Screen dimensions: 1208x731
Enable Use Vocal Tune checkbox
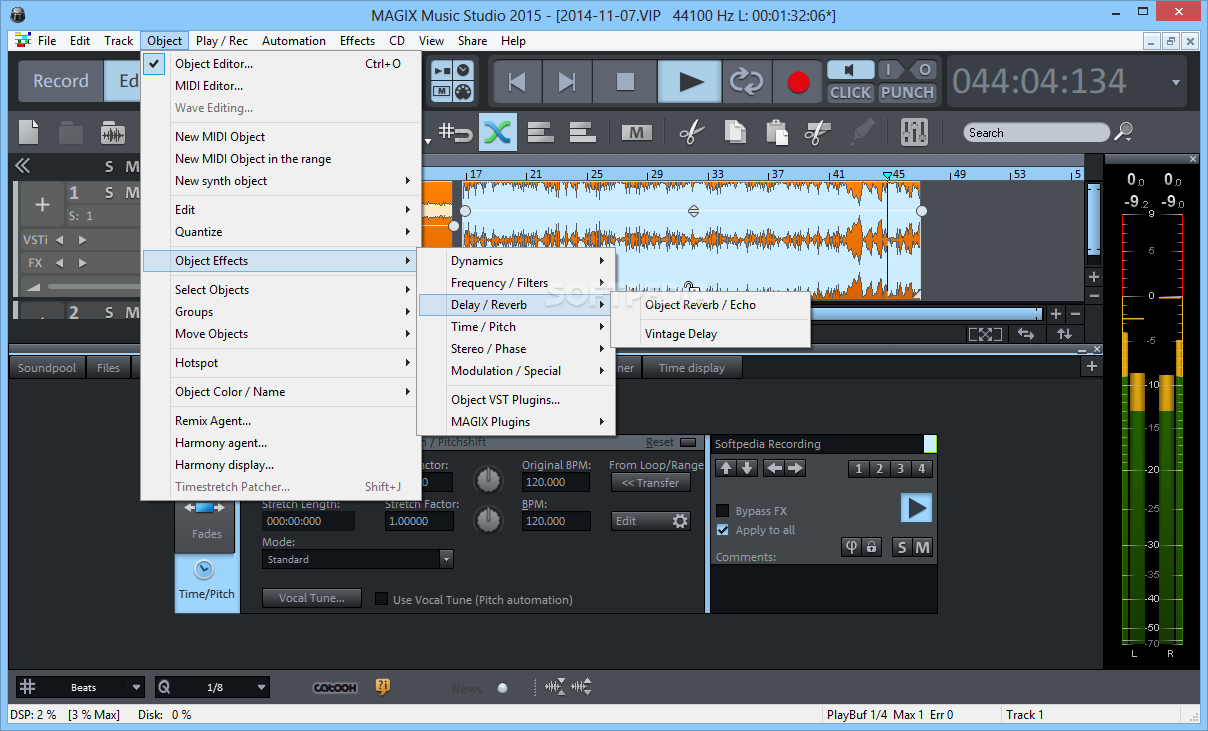[x=381, y=600]
